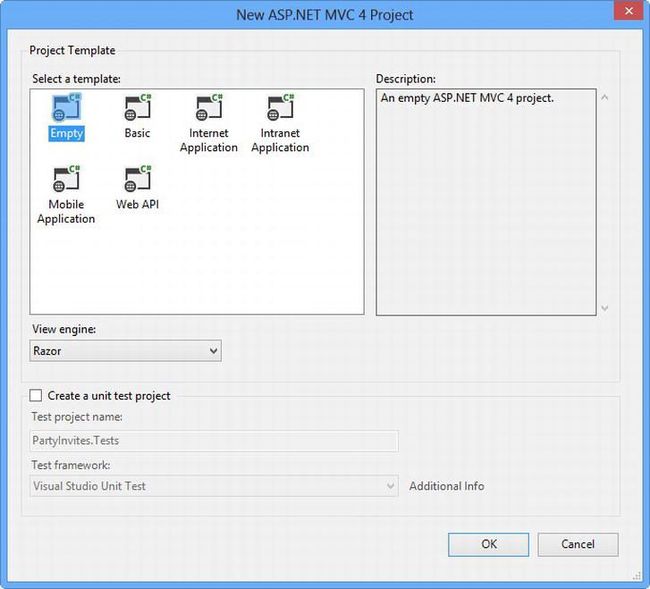Enable Create a unit test project checkbox
Image resolution: width=650 pixels, height=589 pixels.
[36, 395]
